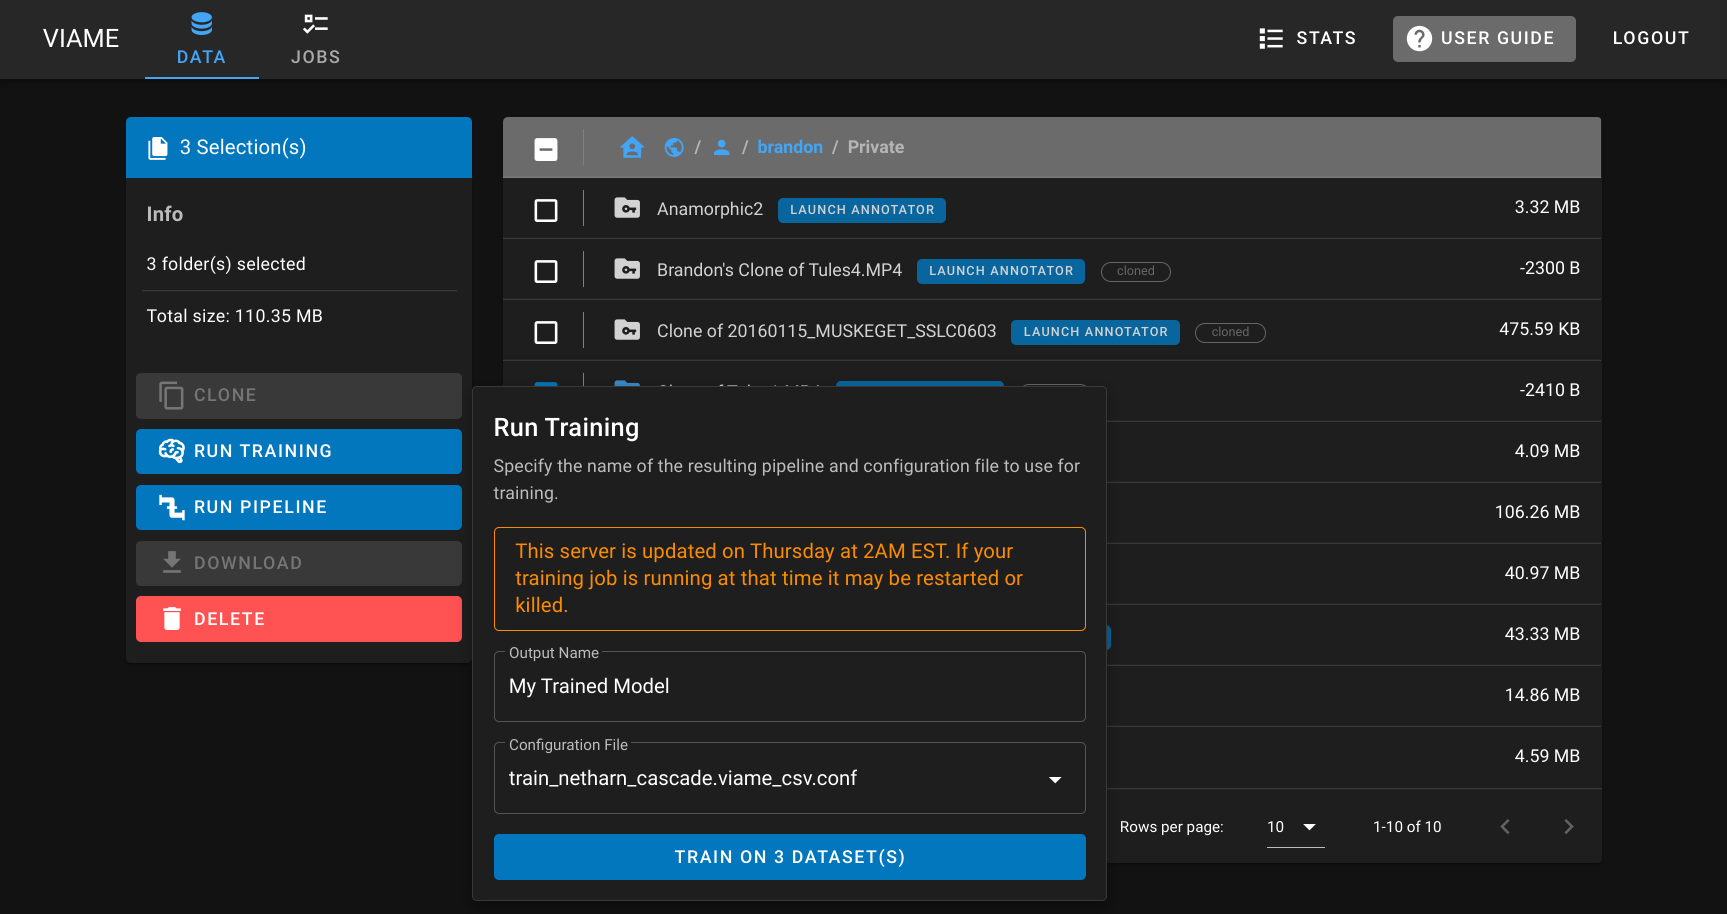Click the DELETE button
The image size is (1727, 914).
299,619
